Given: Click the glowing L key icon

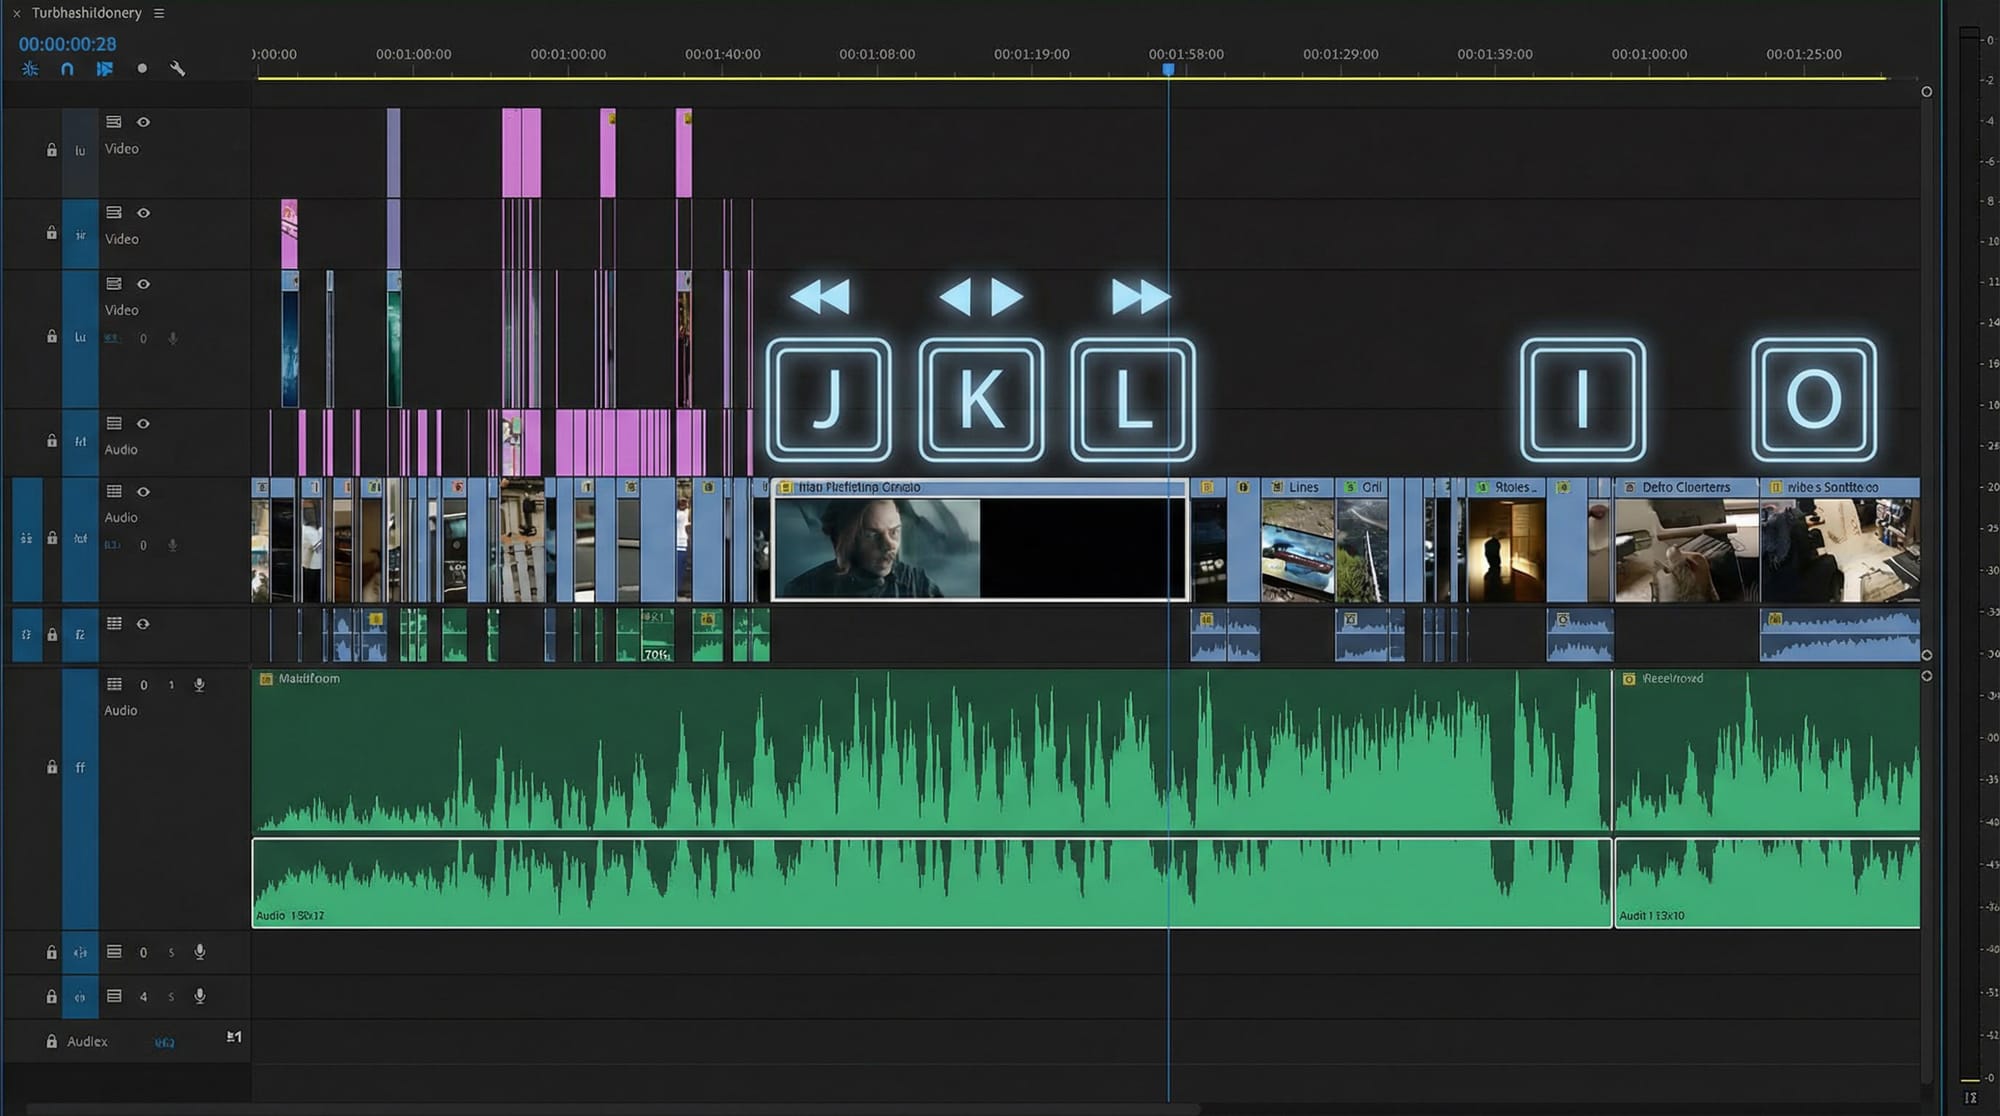Looking at the screenshot, I should tap(1133, 400).
